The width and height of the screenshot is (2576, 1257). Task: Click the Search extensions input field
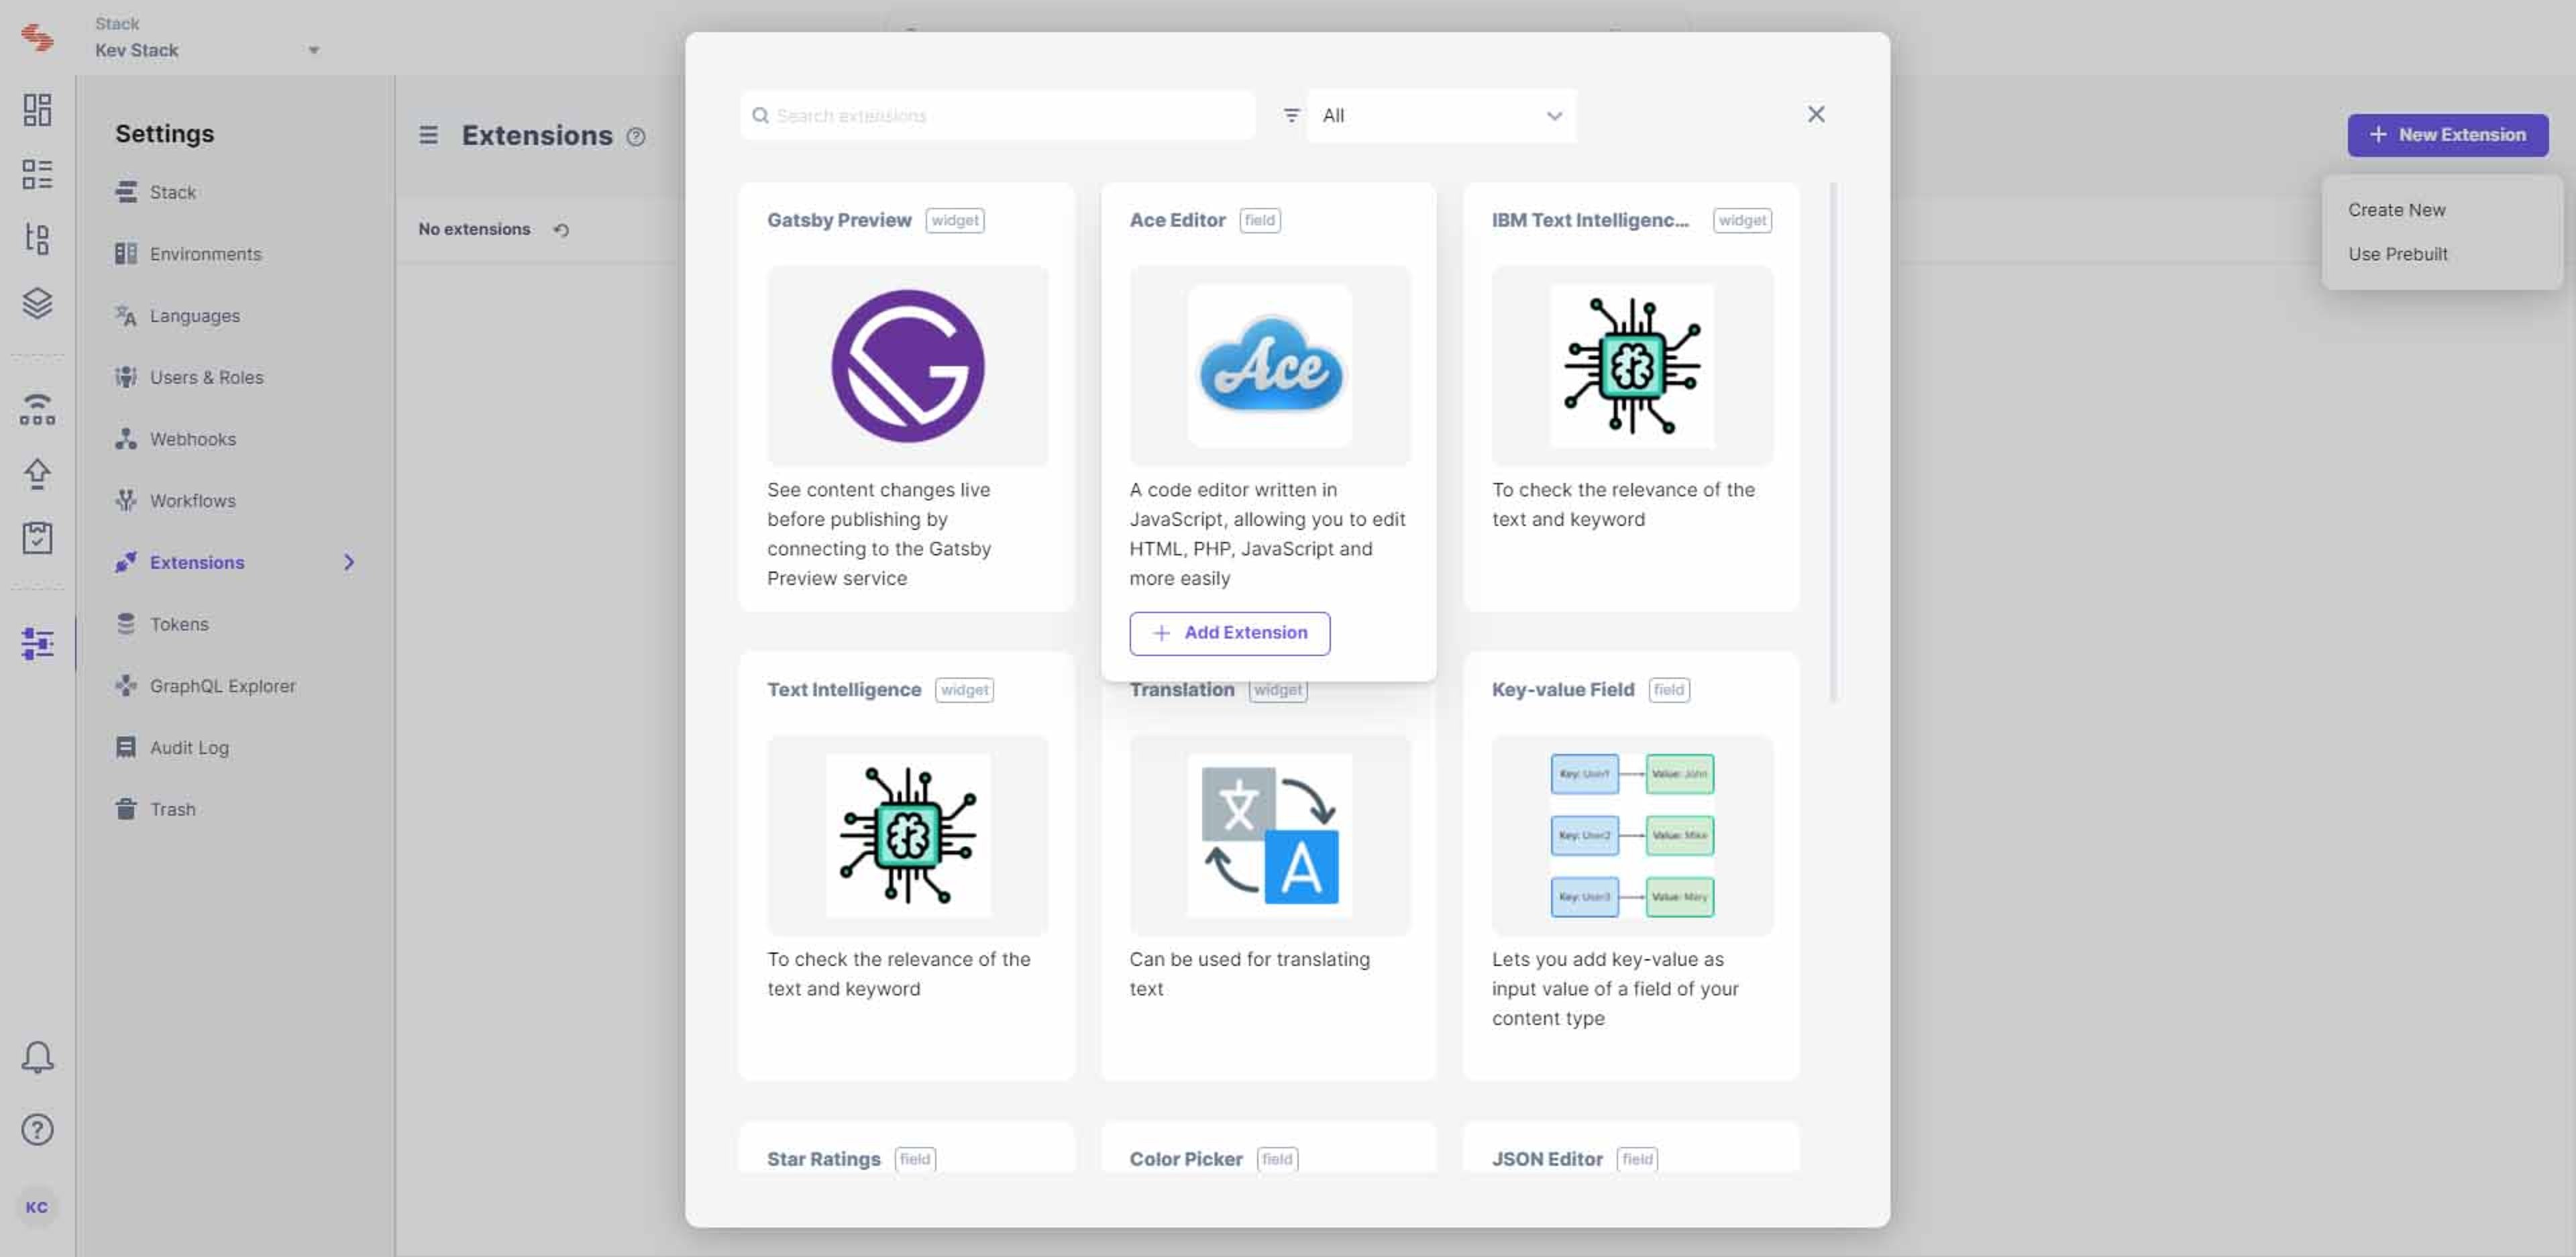coord(997,116)
